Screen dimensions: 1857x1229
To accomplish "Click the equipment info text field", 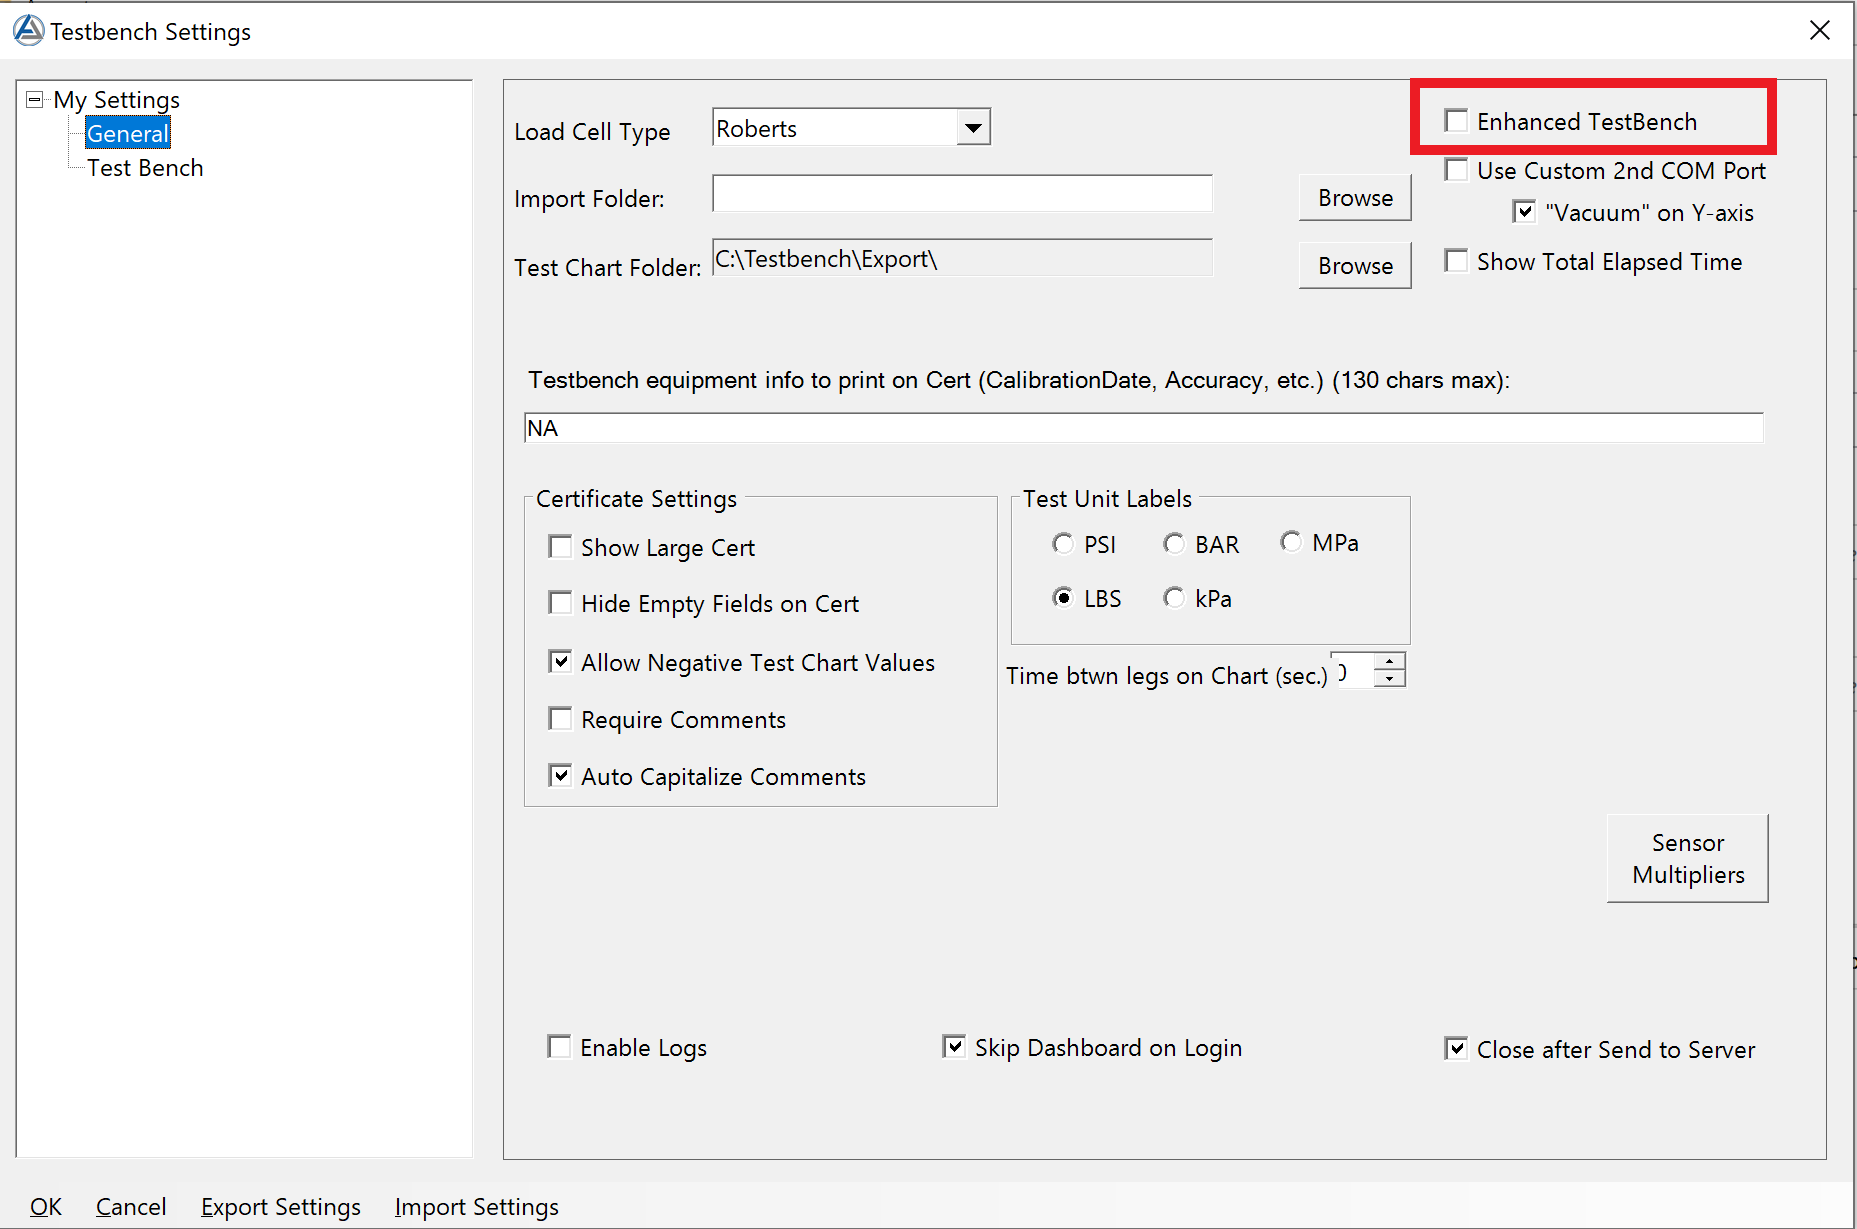I will click(1143, 428).
